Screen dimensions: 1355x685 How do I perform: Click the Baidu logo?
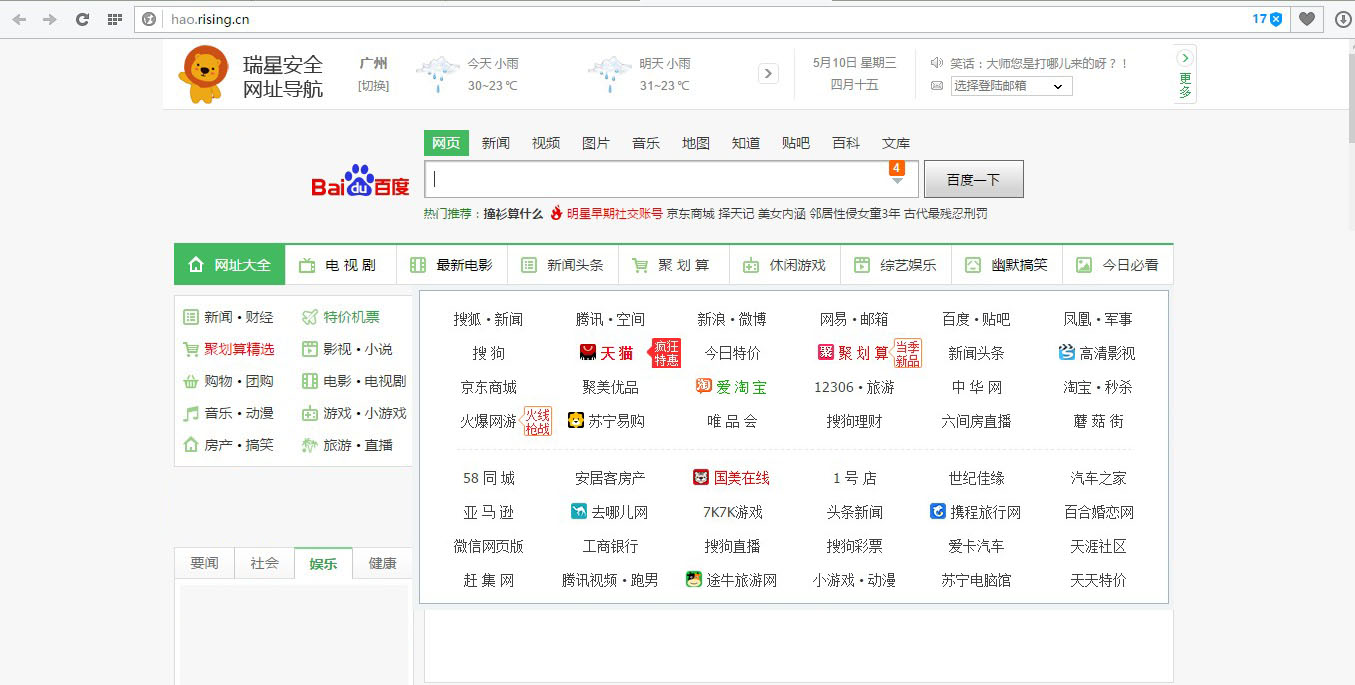click(x=361, y=182)
